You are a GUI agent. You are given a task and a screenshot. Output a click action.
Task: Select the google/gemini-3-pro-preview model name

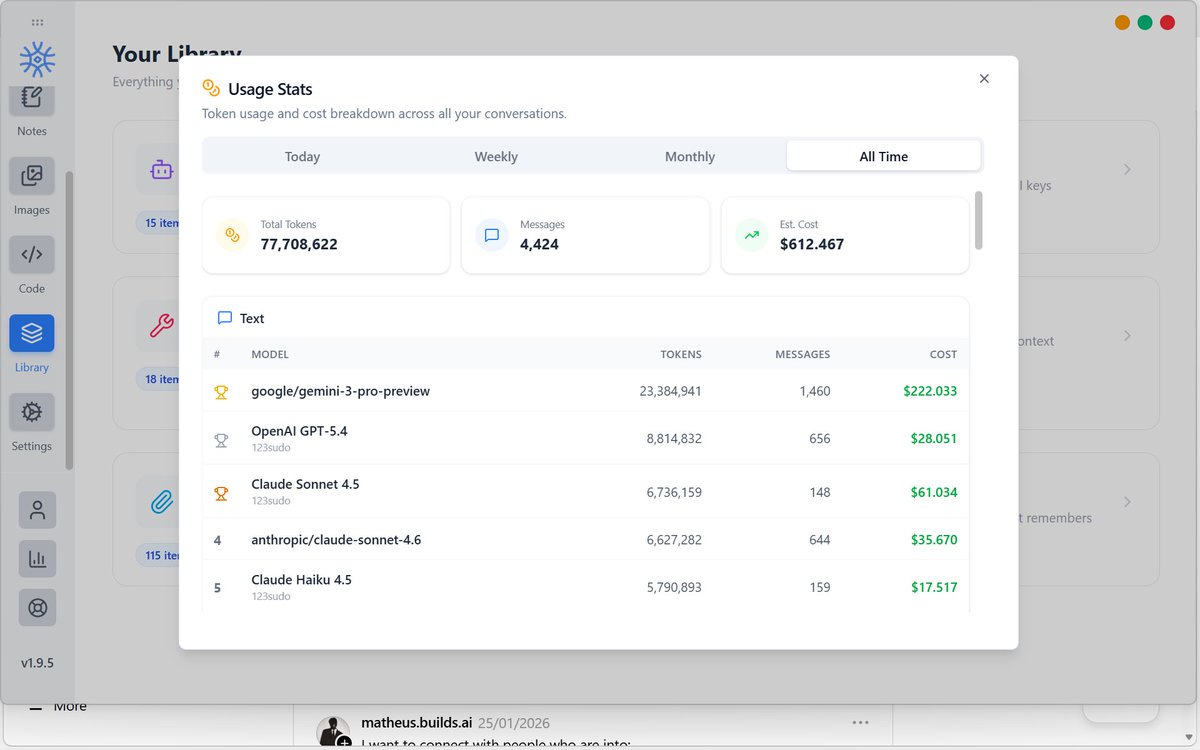(340, 391)
